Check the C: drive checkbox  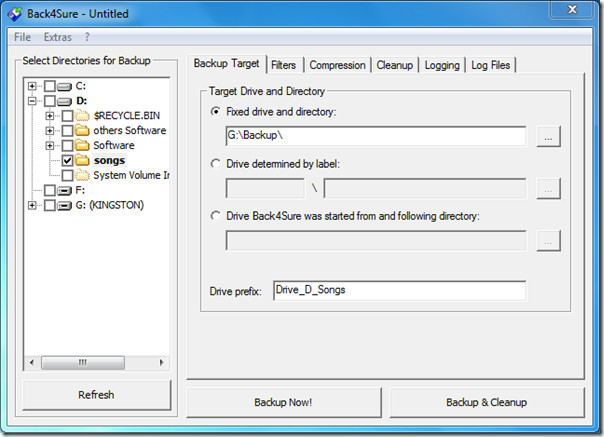click(x=50, y=86)
